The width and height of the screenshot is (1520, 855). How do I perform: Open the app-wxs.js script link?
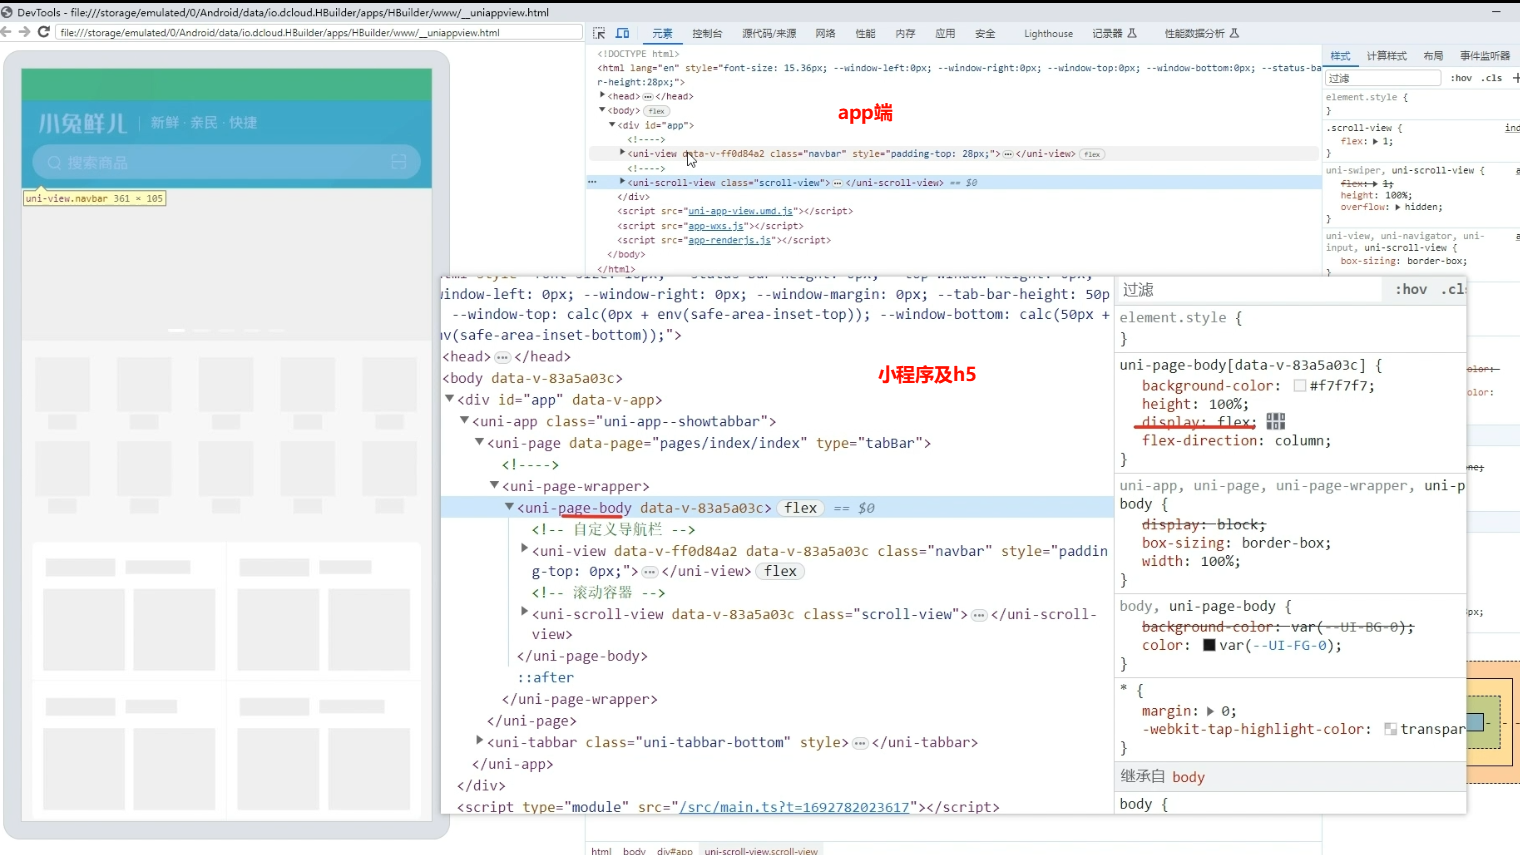(716, 226)
